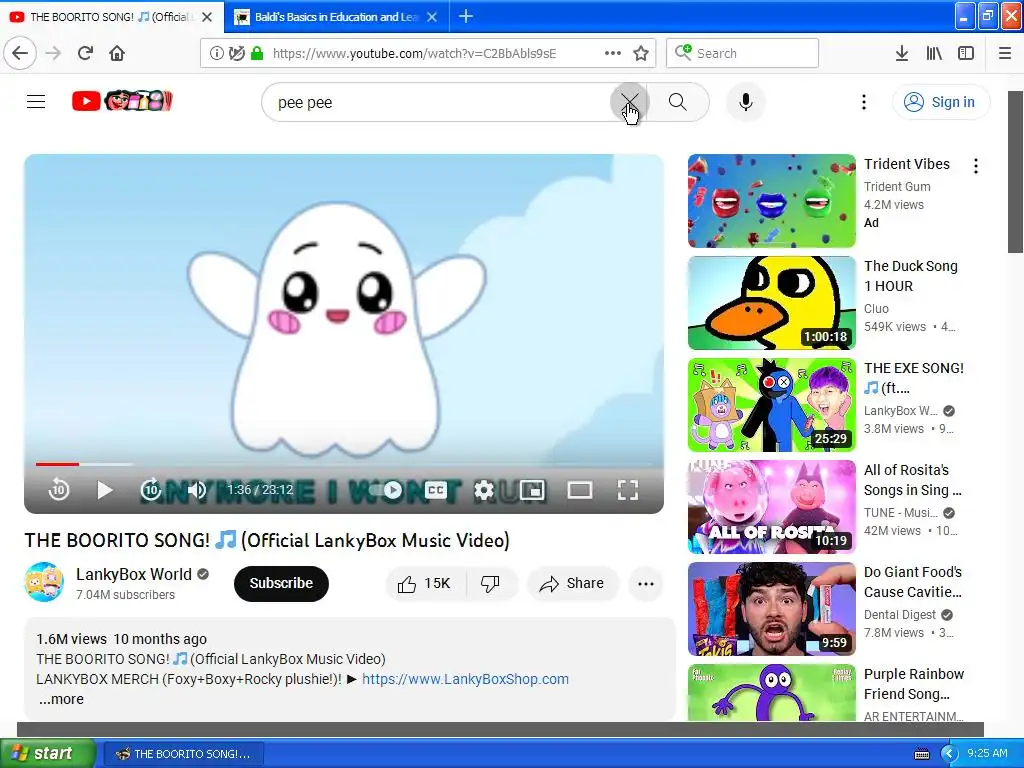The height and width of the screenshot is (768, 1024).
Task: Enable miniplayer mode
Action: (x=532, y=489)
